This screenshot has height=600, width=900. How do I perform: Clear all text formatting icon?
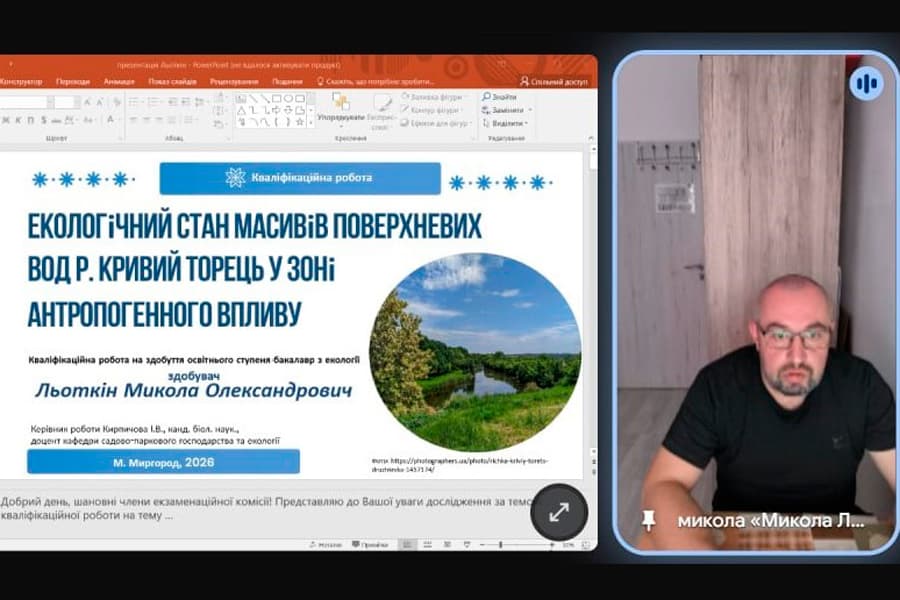pos(117,102)
